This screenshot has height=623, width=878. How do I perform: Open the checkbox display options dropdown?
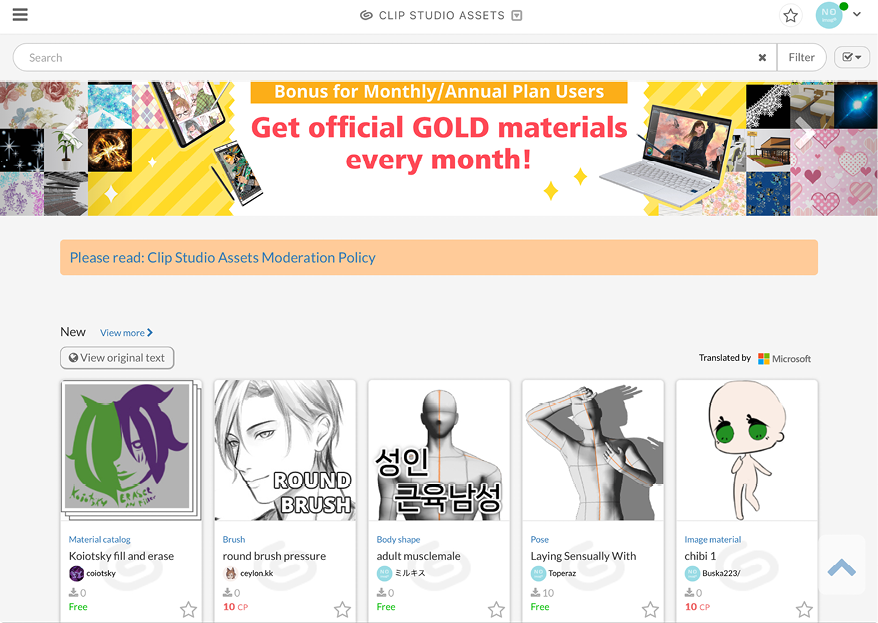pos(852,57)
